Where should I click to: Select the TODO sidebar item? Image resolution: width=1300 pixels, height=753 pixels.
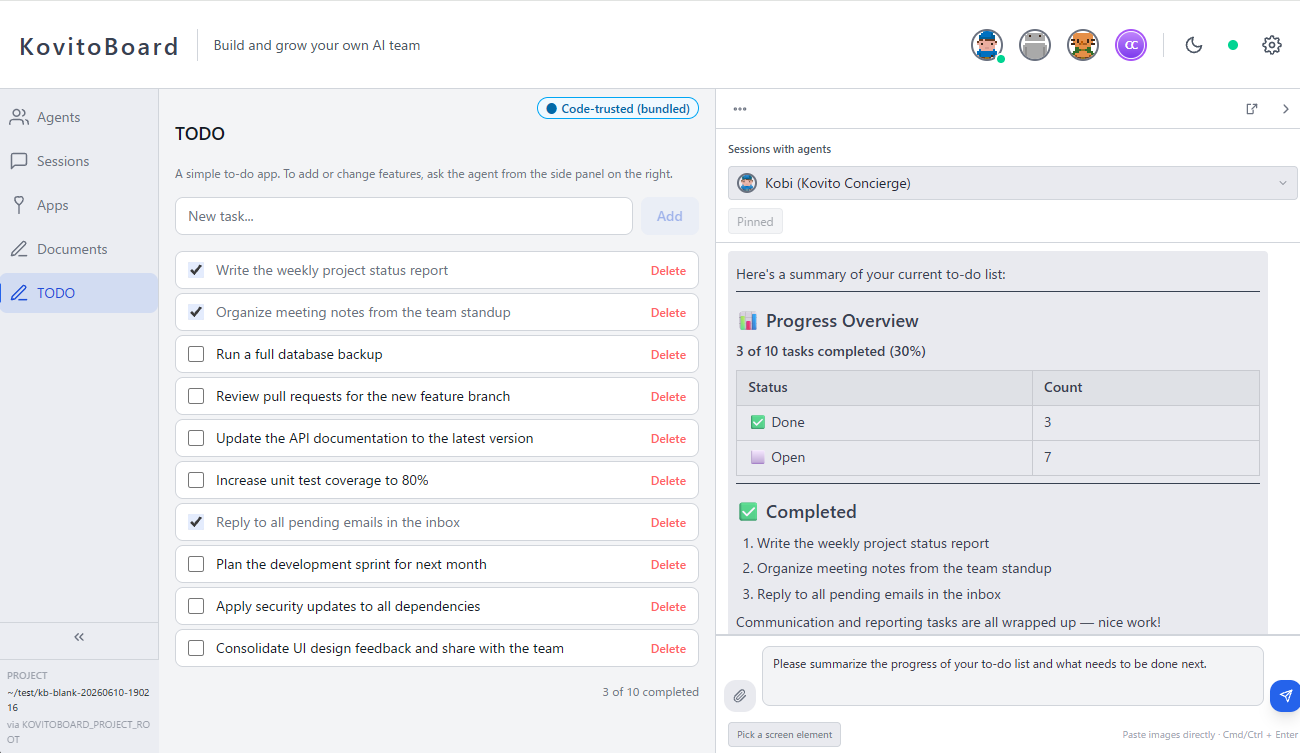[79, 293]
